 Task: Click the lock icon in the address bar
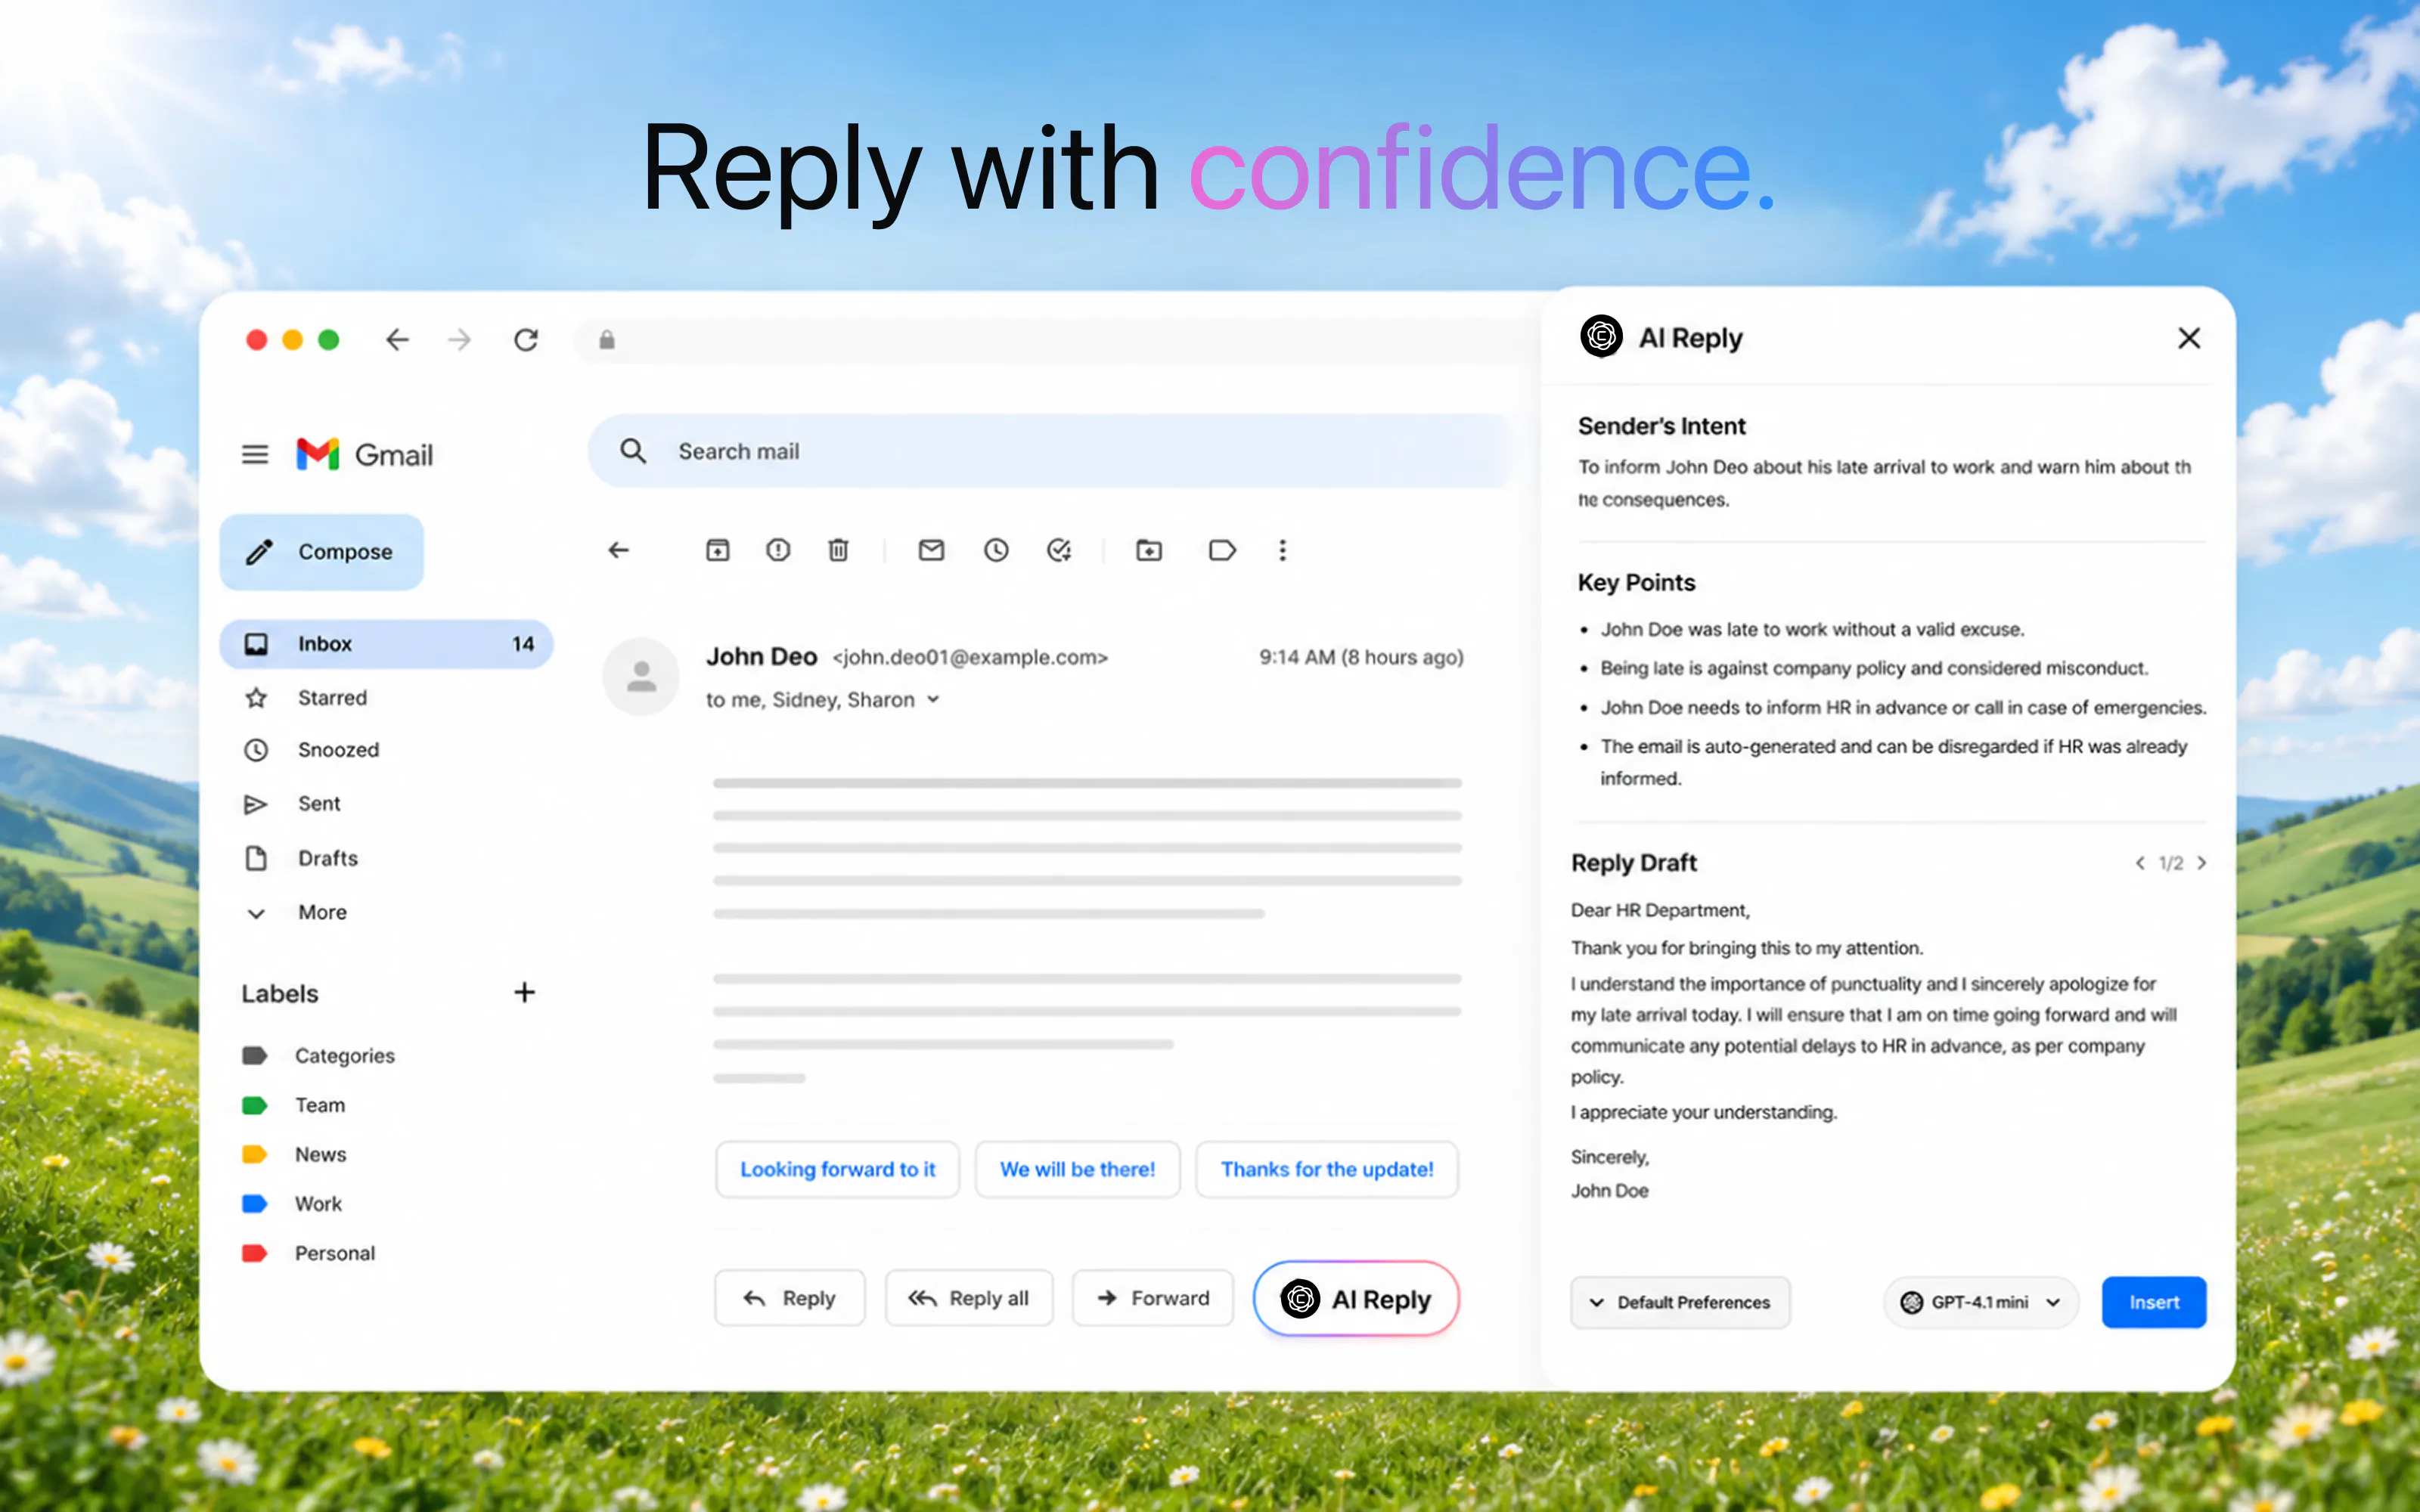click(x=607, y=340)
